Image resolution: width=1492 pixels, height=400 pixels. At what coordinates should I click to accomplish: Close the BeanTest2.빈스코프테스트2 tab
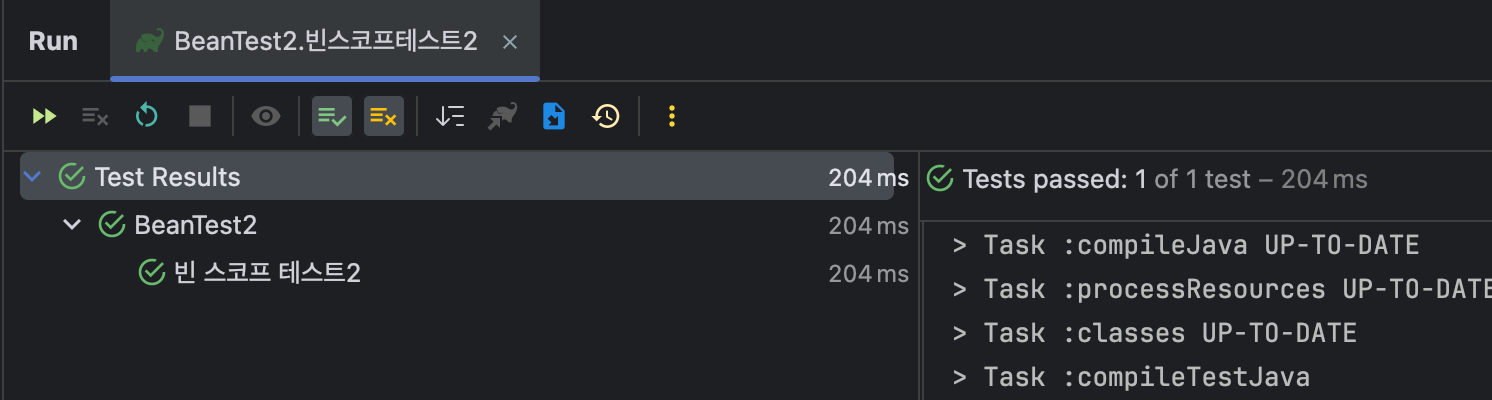(509, 42)
